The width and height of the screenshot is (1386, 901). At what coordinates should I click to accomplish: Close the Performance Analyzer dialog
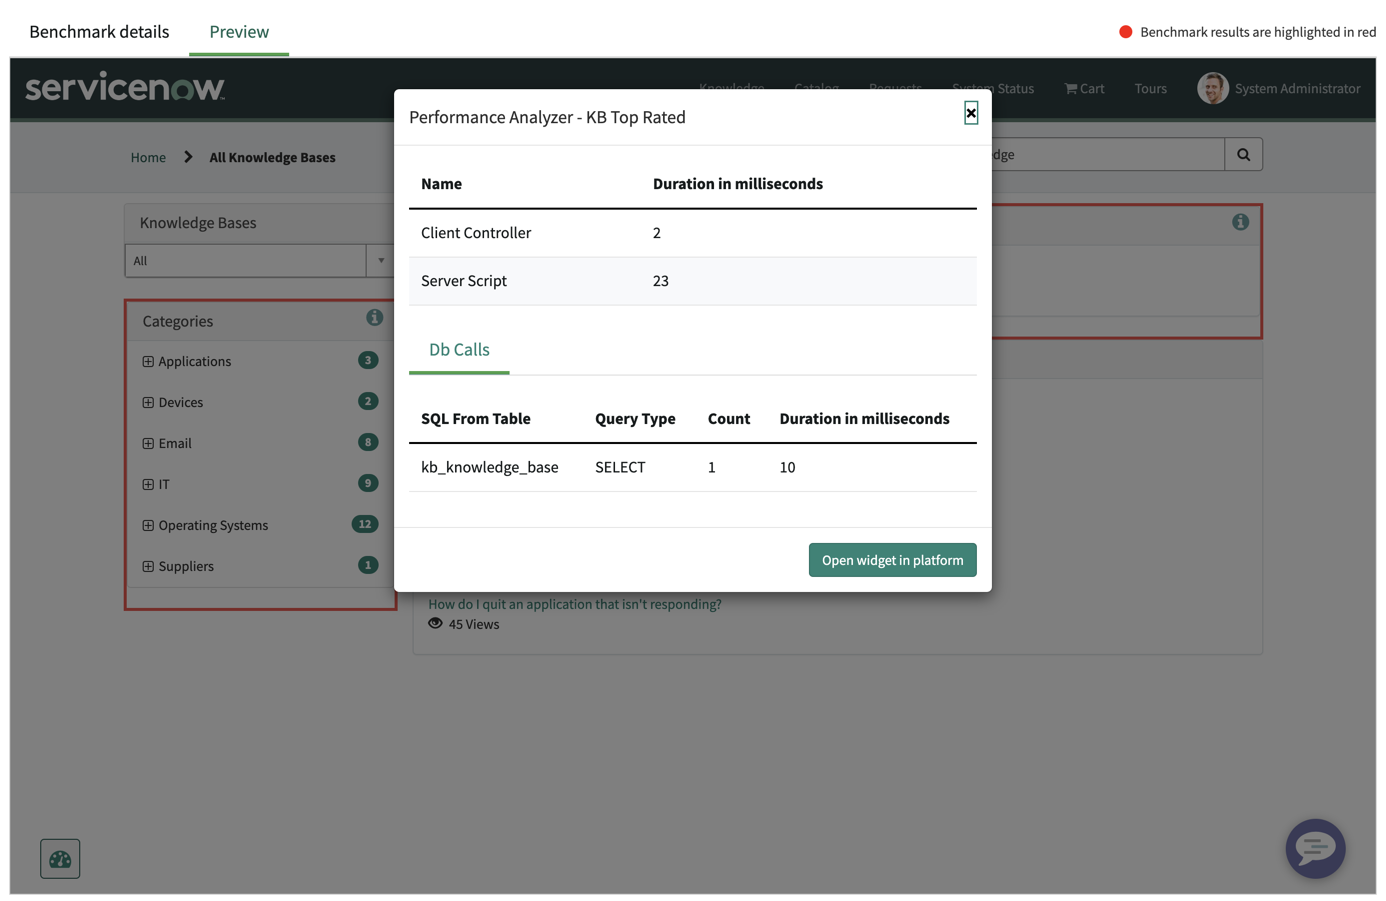click(971, 113)
